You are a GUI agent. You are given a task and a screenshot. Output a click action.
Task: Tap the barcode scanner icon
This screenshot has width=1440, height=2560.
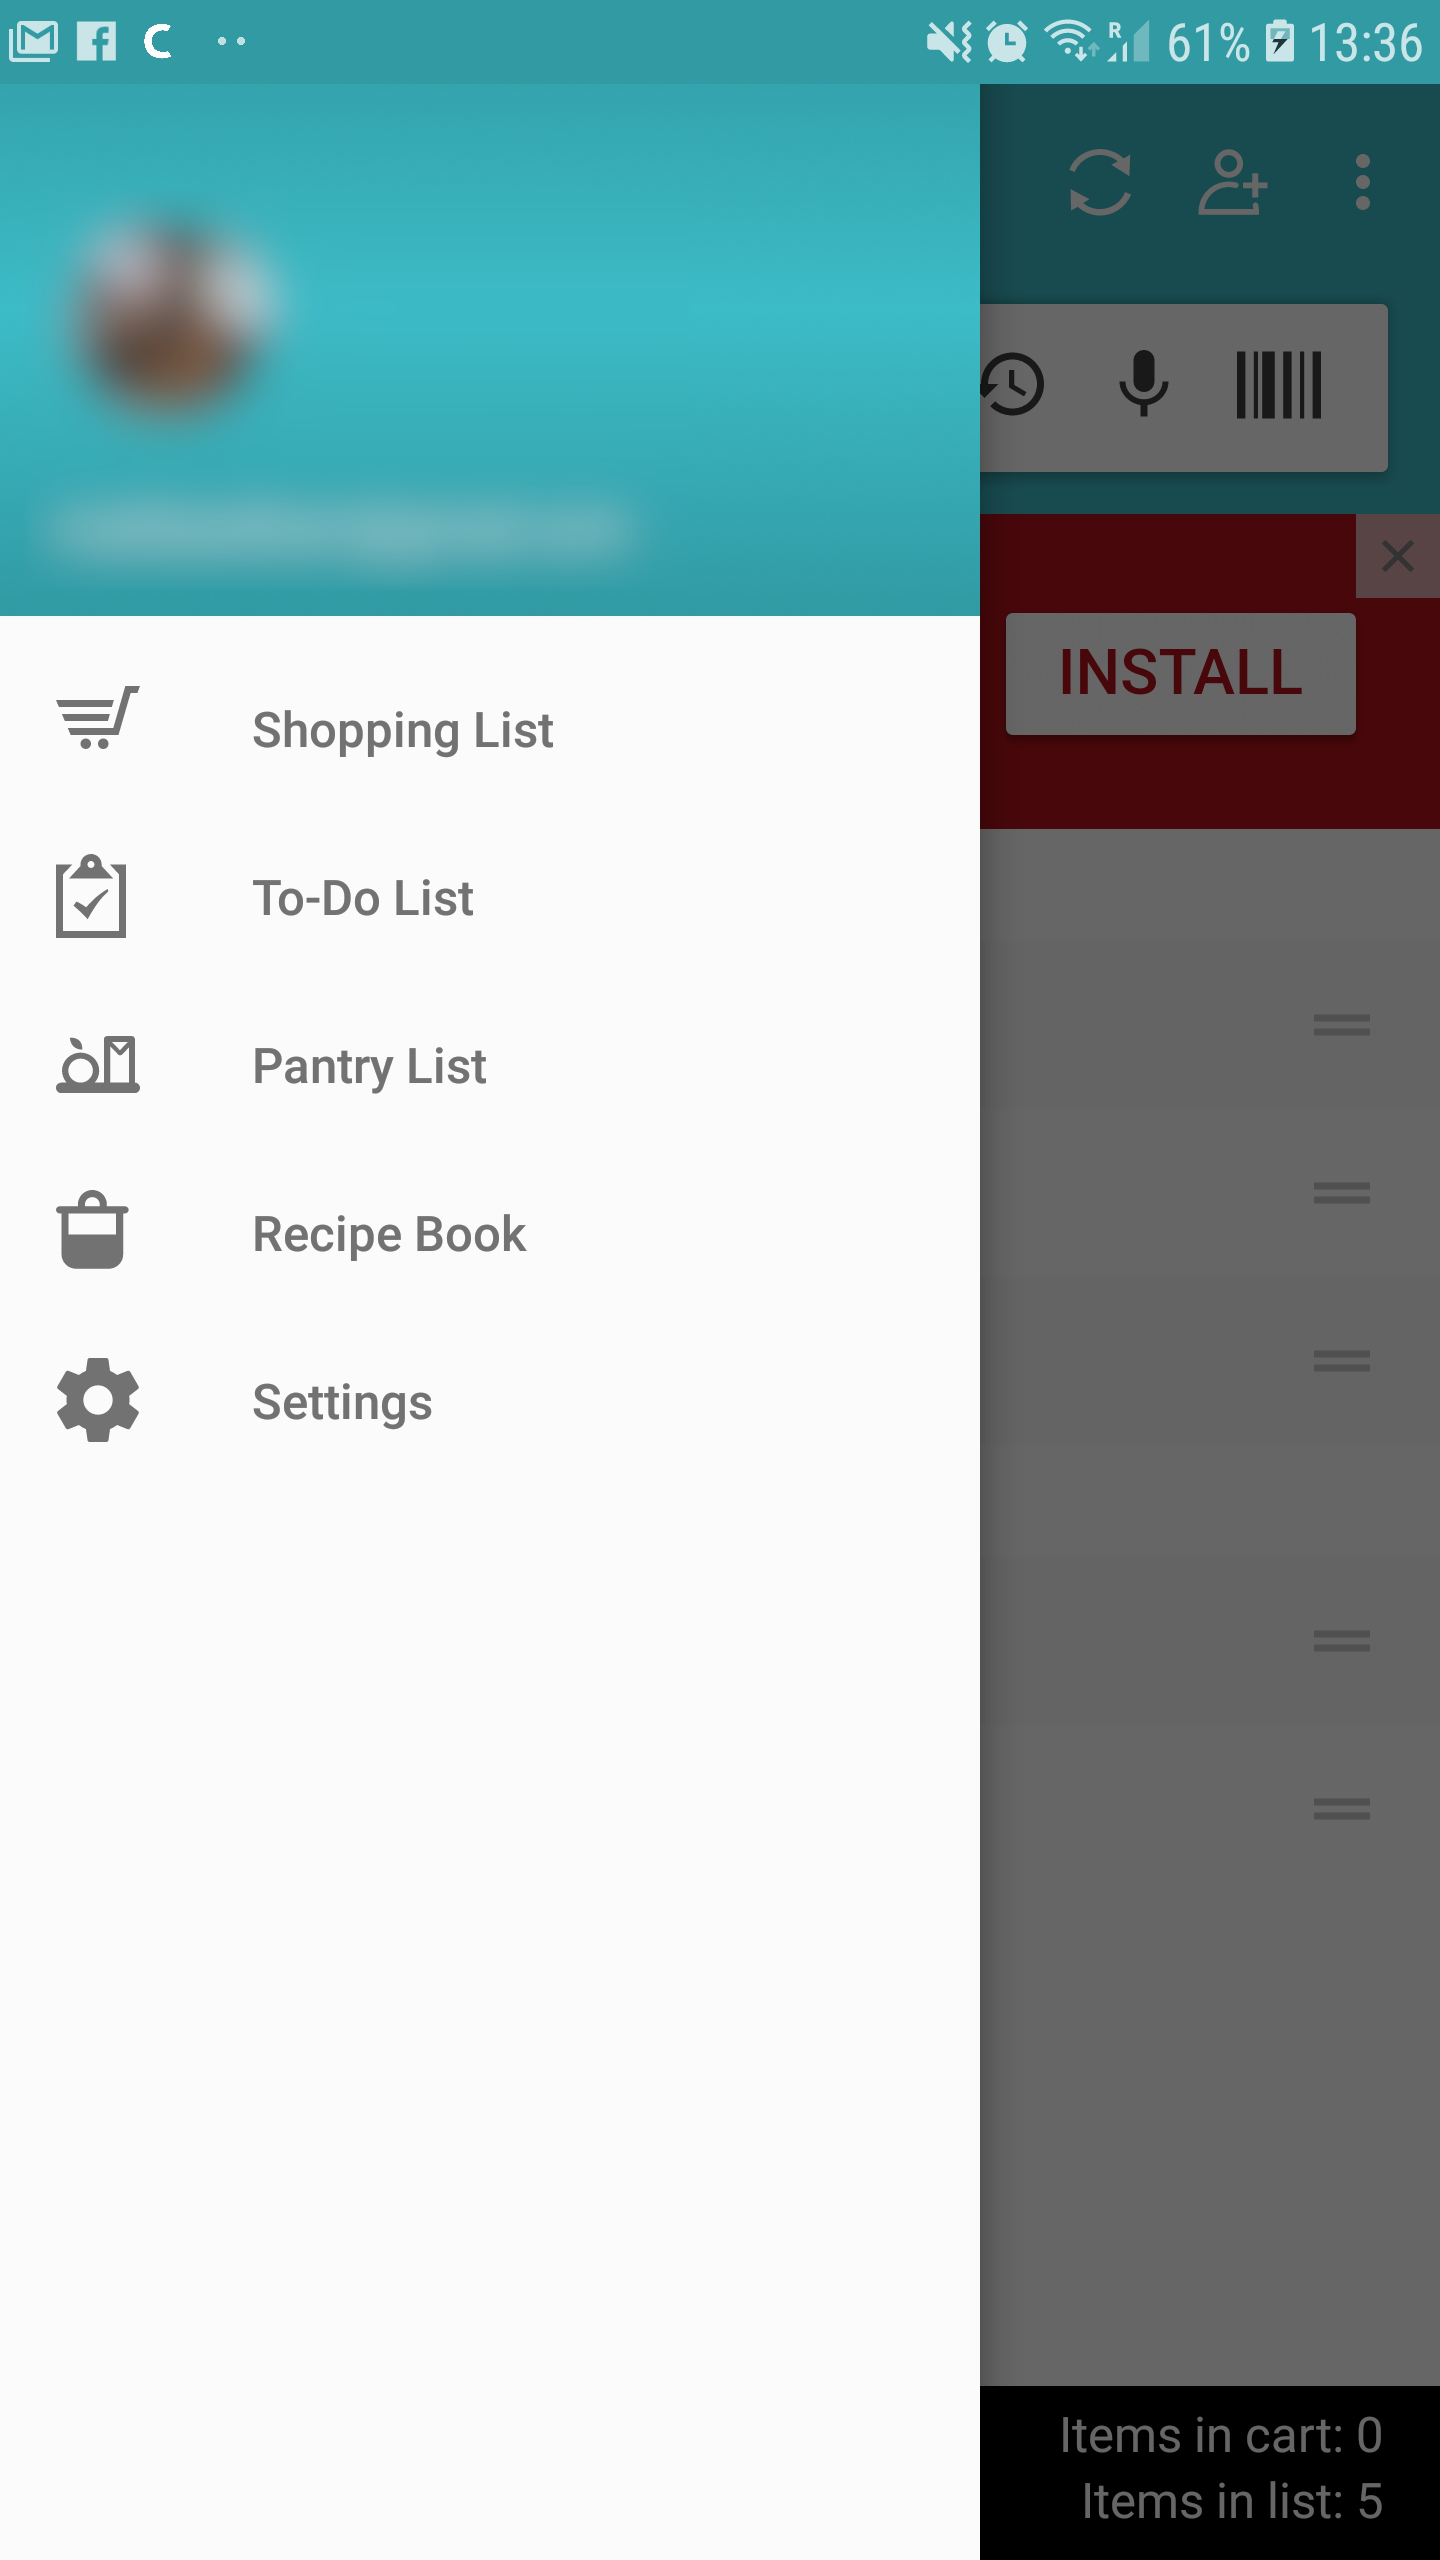click(1279, 385)
